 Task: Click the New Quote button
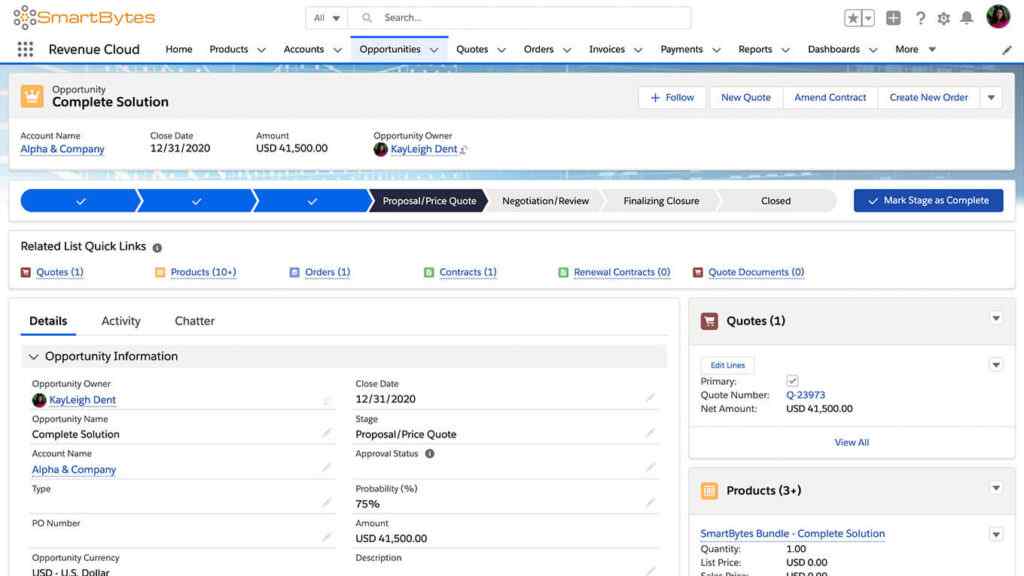coord(746,97)
